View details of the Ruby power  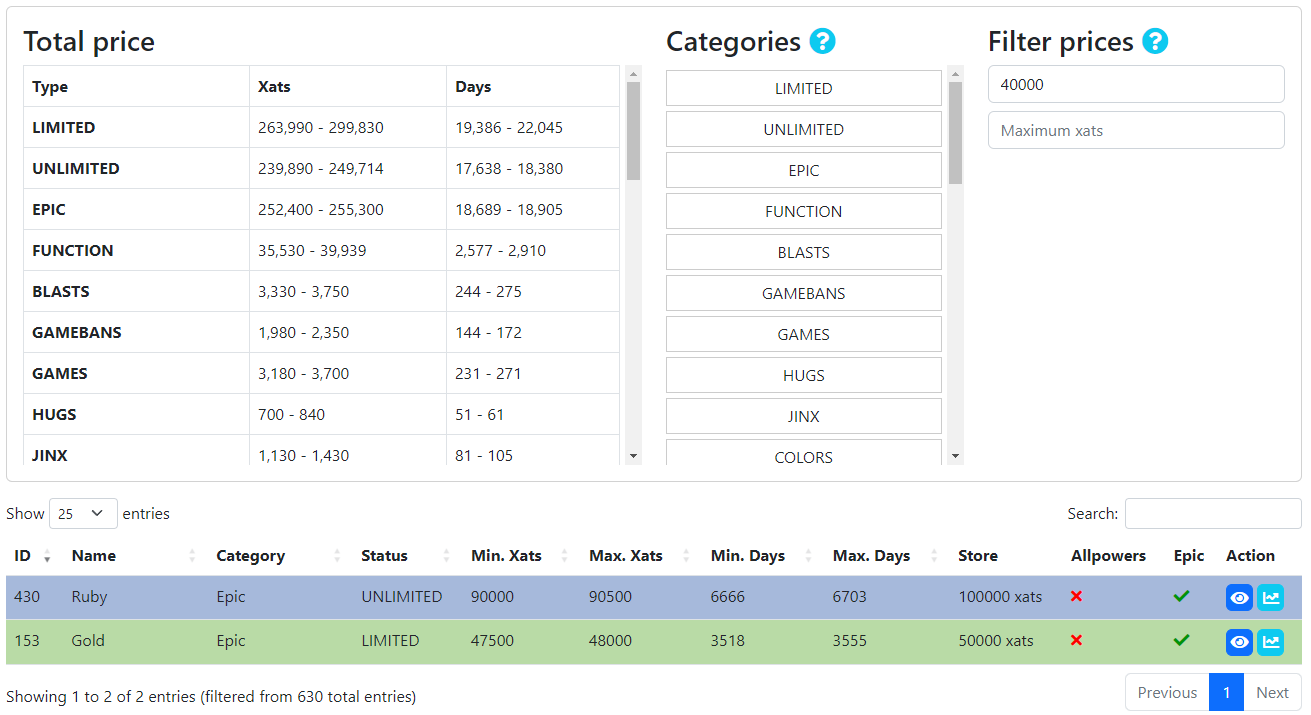pos(1239,597)
